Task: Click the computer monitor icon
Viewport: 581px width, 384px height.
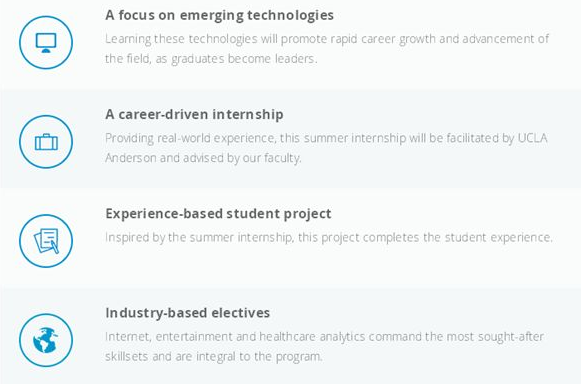Action: click(46, 43)
